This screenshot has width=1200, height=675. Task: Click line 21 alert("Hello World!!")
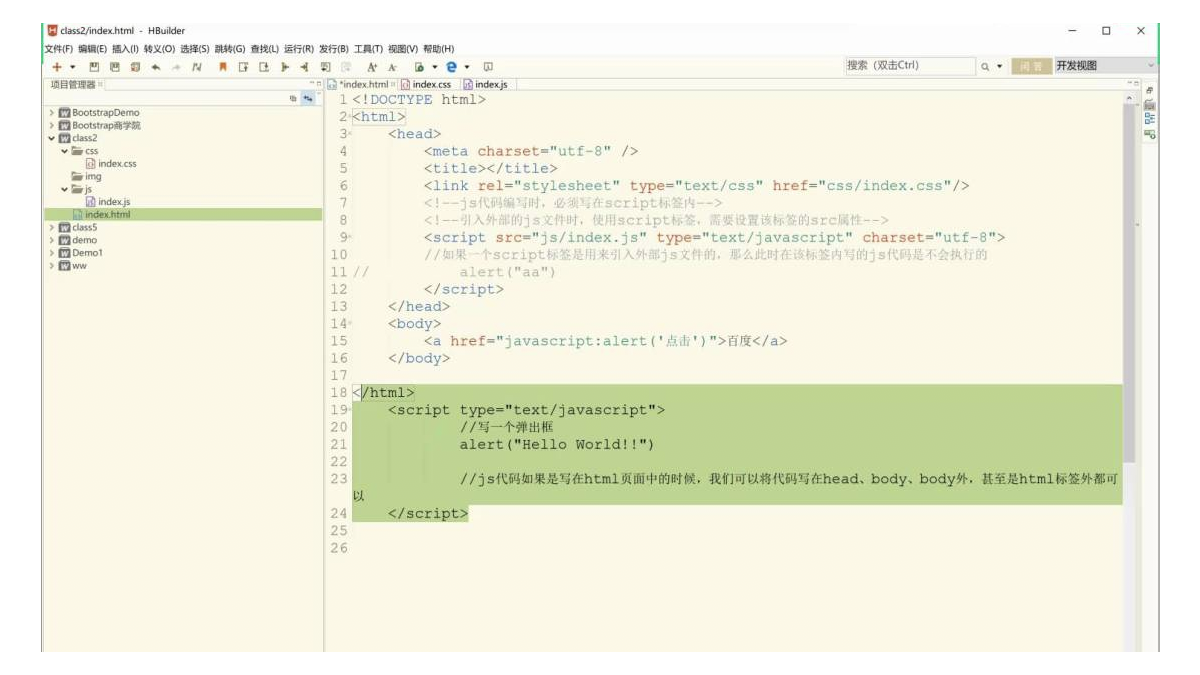click(557, 445)
